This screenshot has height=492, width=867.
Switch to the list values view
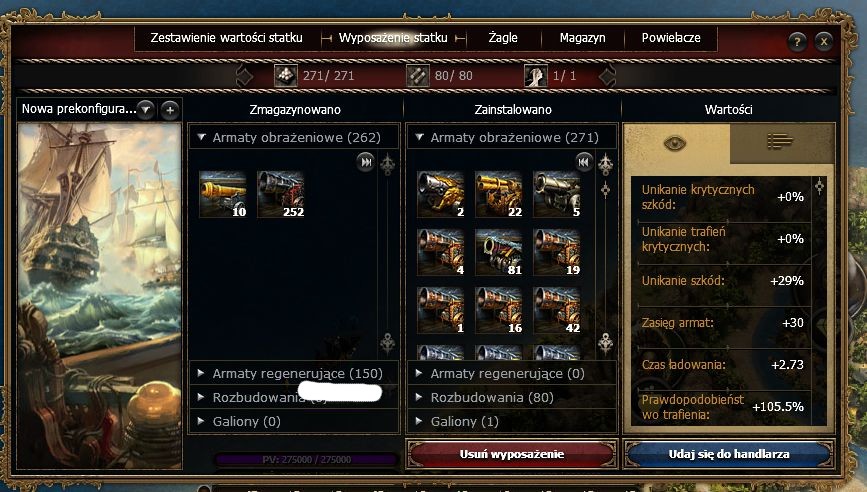coord(781,143)
